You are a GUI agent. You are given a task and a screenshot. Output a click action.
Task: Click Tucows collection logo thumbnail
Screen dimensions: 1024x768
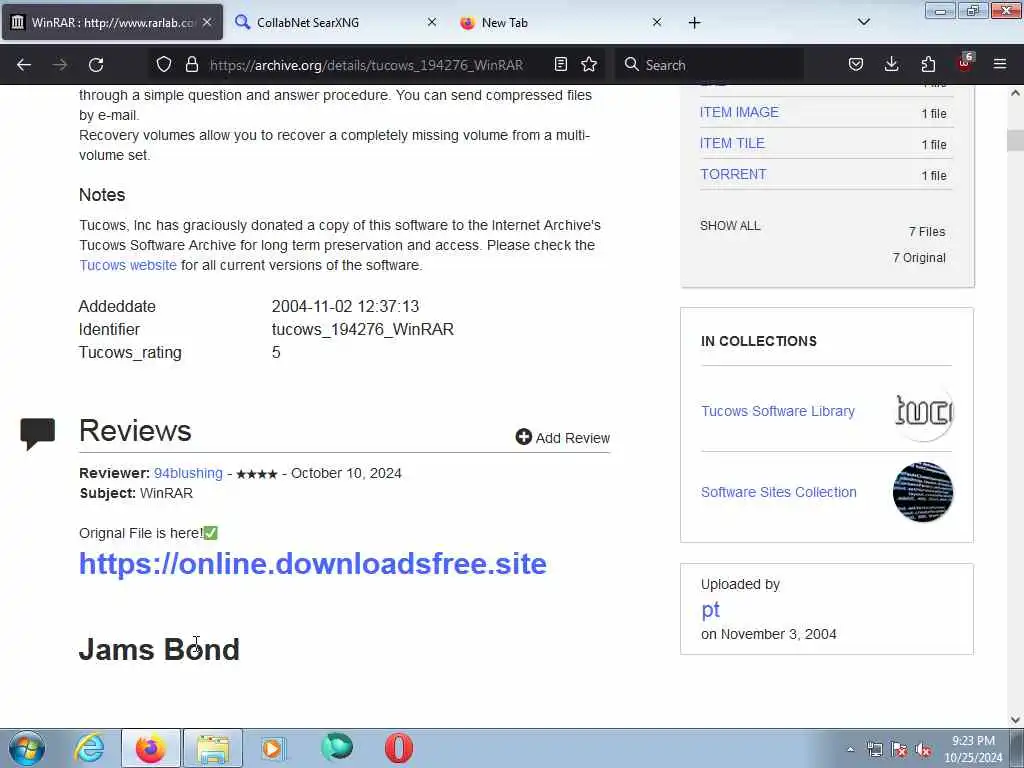click(923, 411)
